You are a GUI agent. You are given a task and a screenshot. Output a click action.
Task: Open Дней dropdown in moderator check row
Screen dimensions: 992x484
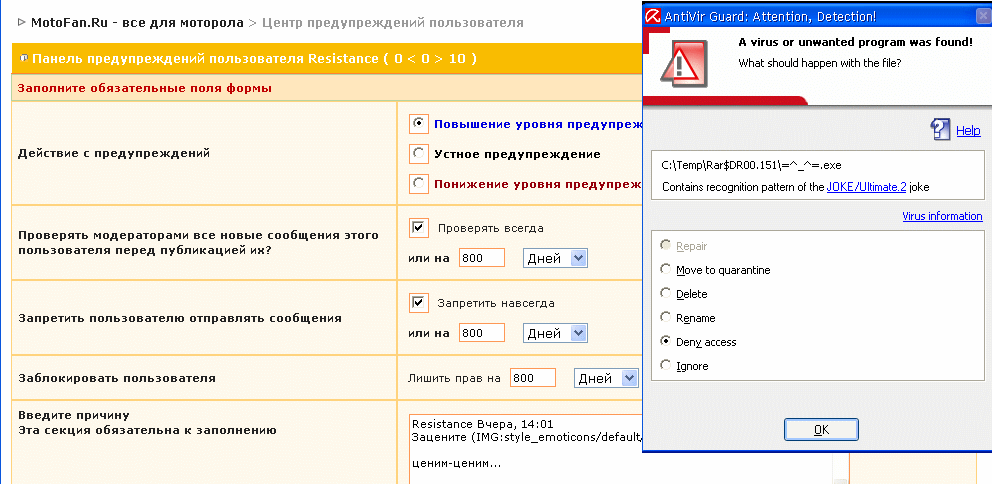point(555,259)
